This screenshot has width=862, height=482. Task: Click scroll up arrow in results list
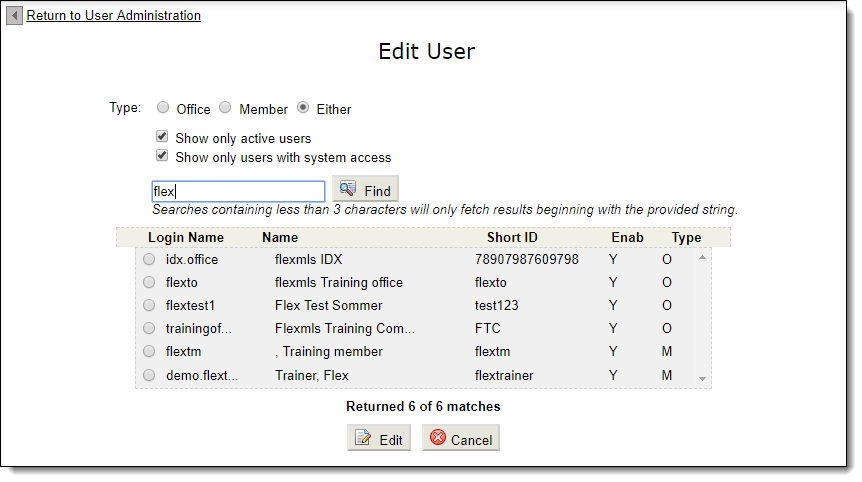pos(702,257)
